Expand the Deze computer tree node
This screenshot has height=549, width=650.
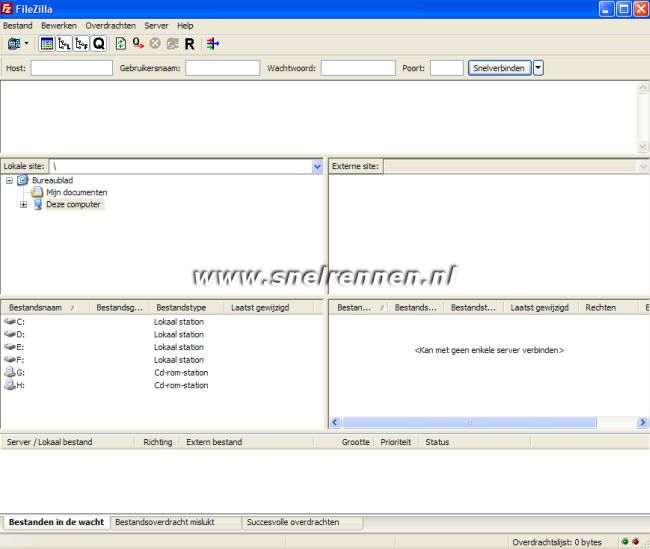[24, 205]
